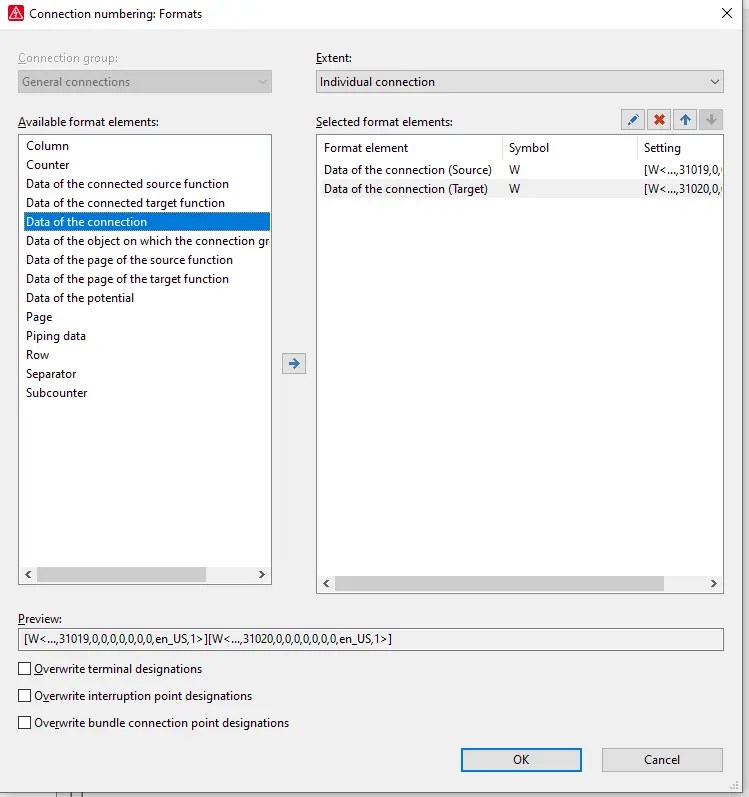Enable Overwrite bundle connection point designations
The width and height of the screenshot is (749, 797).
pyautogui.click(x=24, y=722)
